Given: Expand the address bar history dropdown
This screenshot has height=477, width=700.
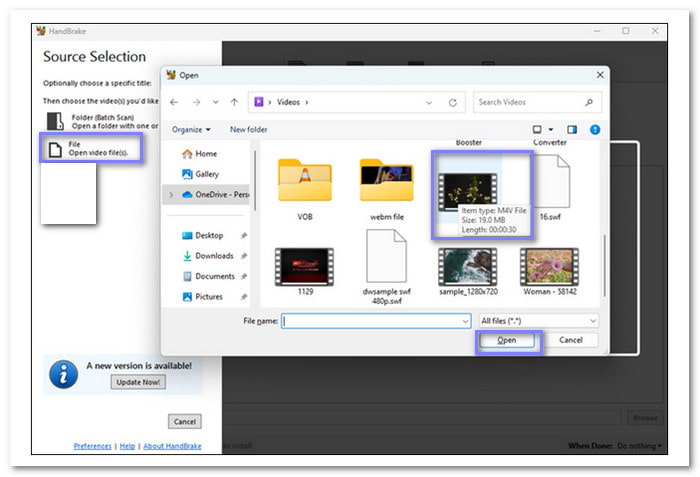Looking at the screenshot, I should (429, 103).
